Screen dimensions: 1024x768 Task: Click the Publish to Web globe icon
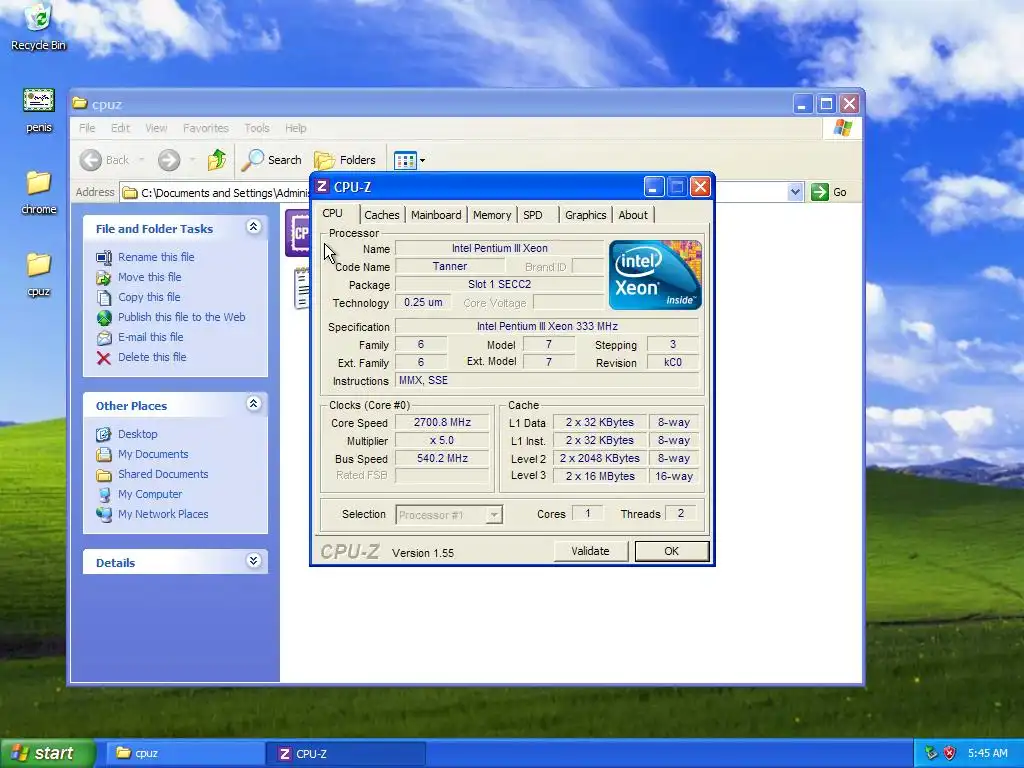coord(104,318)
